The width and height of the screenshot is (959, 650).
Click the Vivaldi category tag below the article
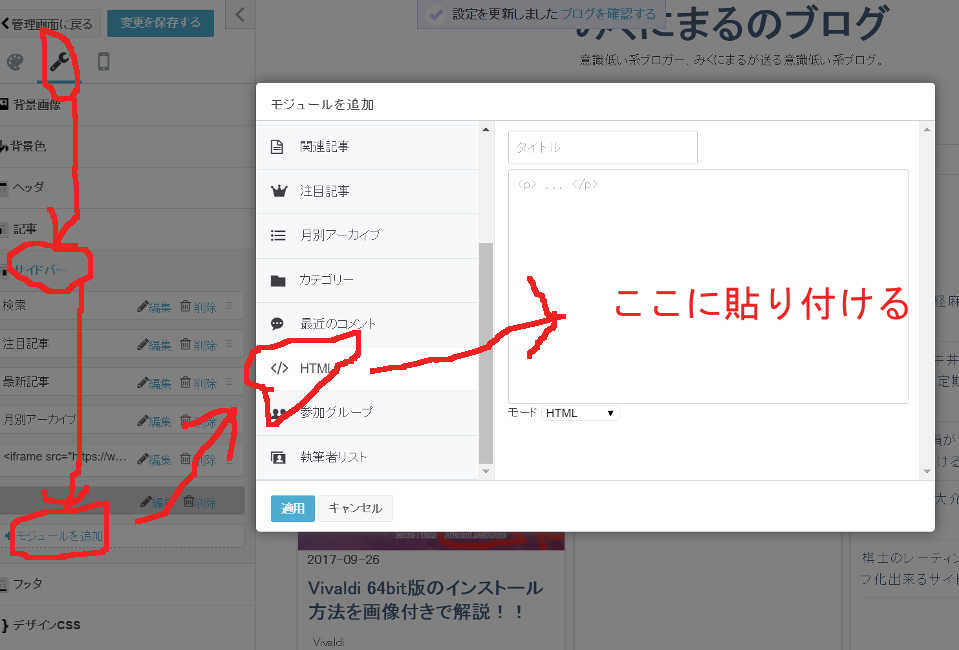[x=328, y=642]
